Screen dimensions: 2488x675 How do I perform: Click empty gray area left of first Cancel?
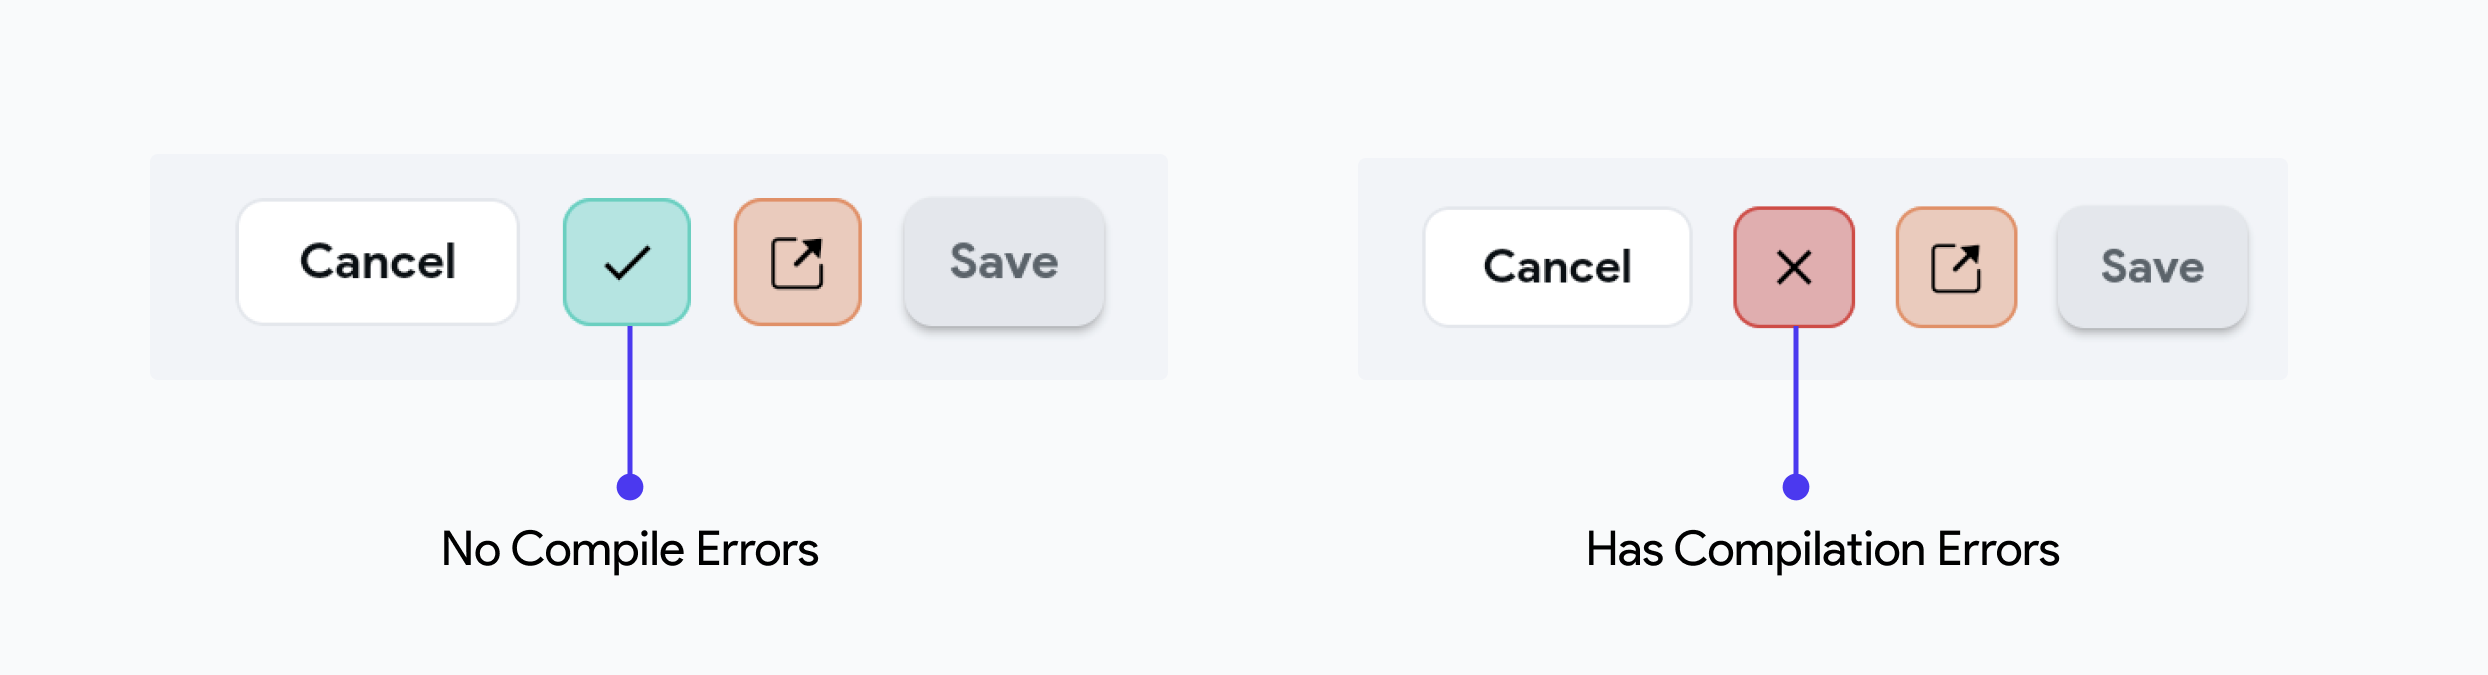click(x=193, y=267)
